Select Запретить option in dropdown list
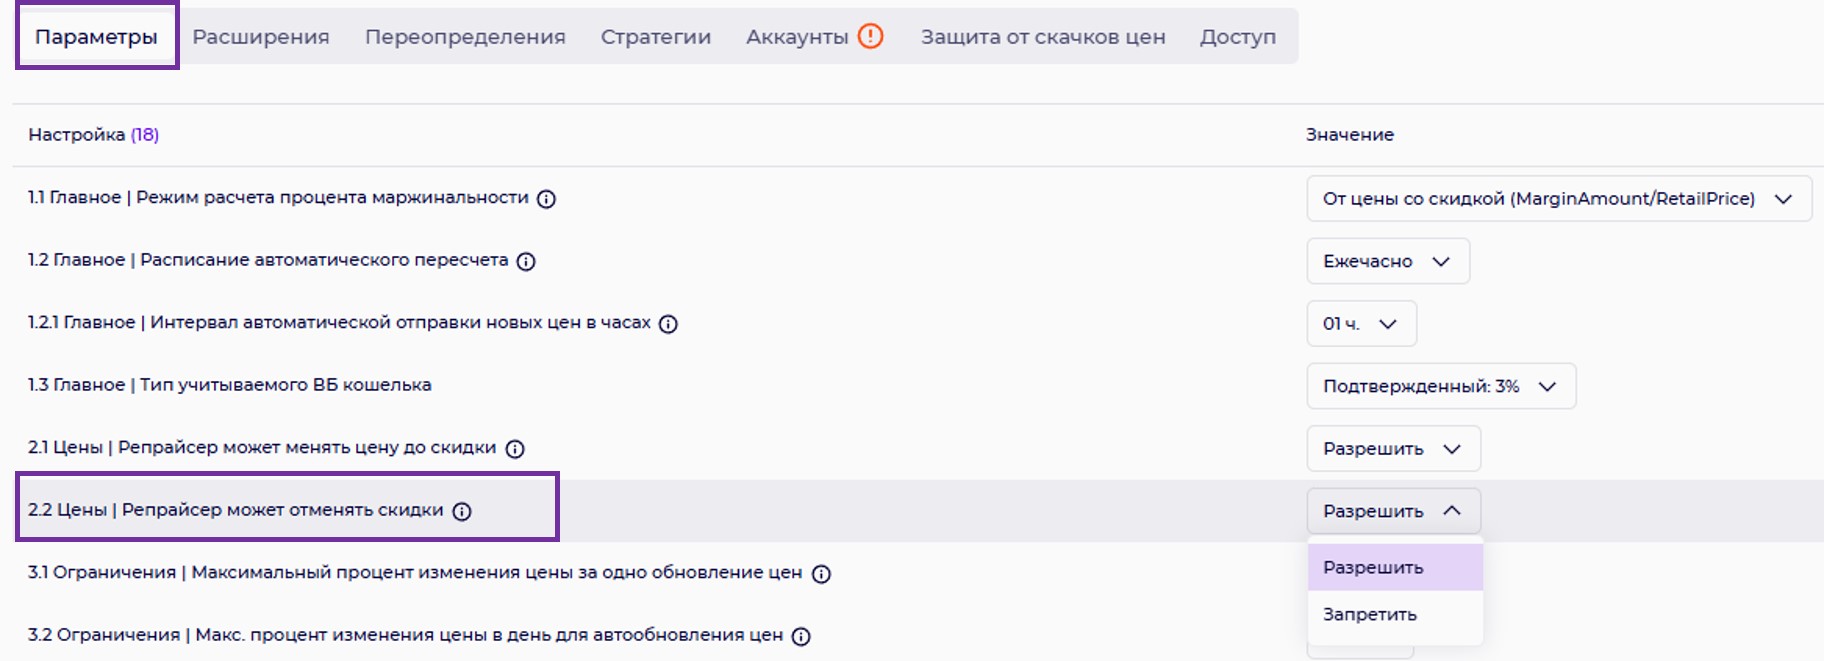The height and width of the screenshot is (661, 1824). 1370,615
